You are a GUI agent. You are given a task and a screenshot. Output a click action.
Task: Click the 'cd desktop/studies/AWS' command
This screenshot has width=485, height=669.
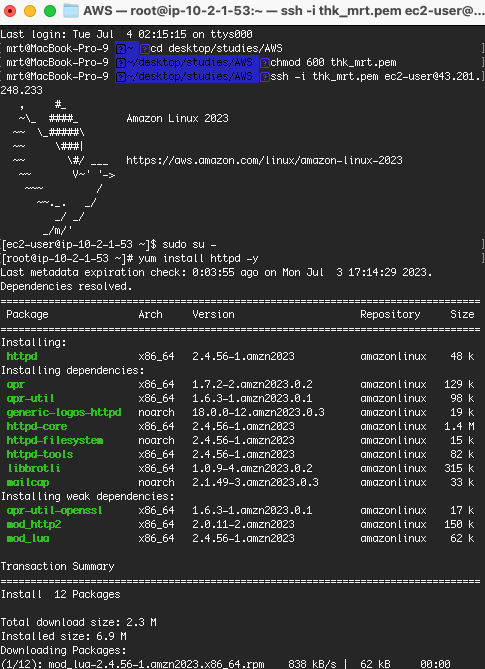(216, 48)
